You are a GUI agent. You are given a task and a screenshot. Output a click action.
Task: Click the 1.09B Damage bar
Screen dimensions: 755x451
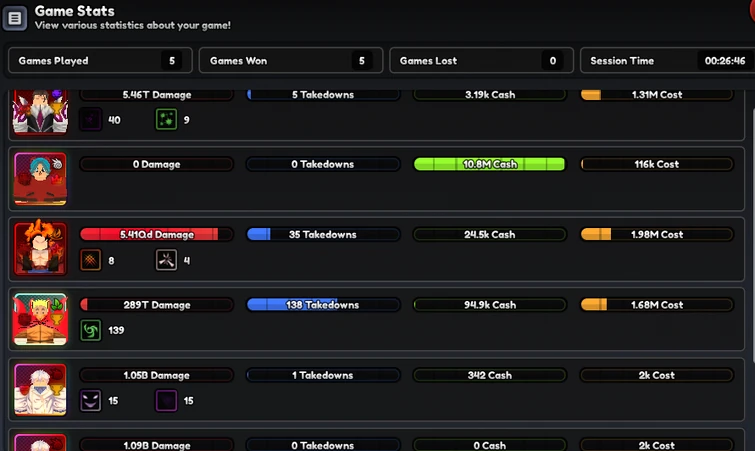click(156, 445)
